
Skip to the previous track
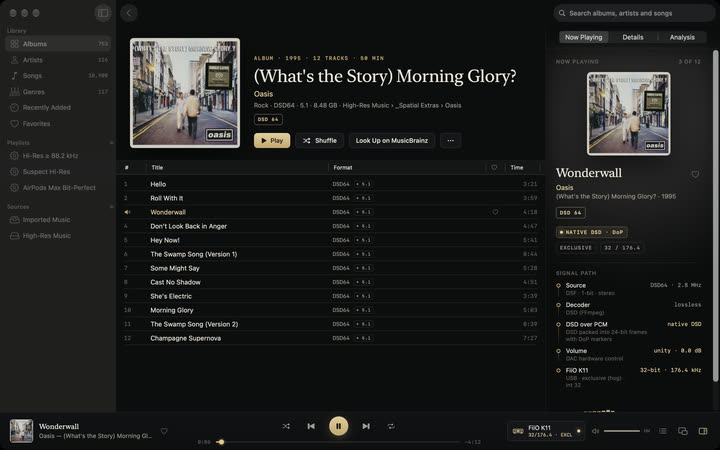(311, 426)
